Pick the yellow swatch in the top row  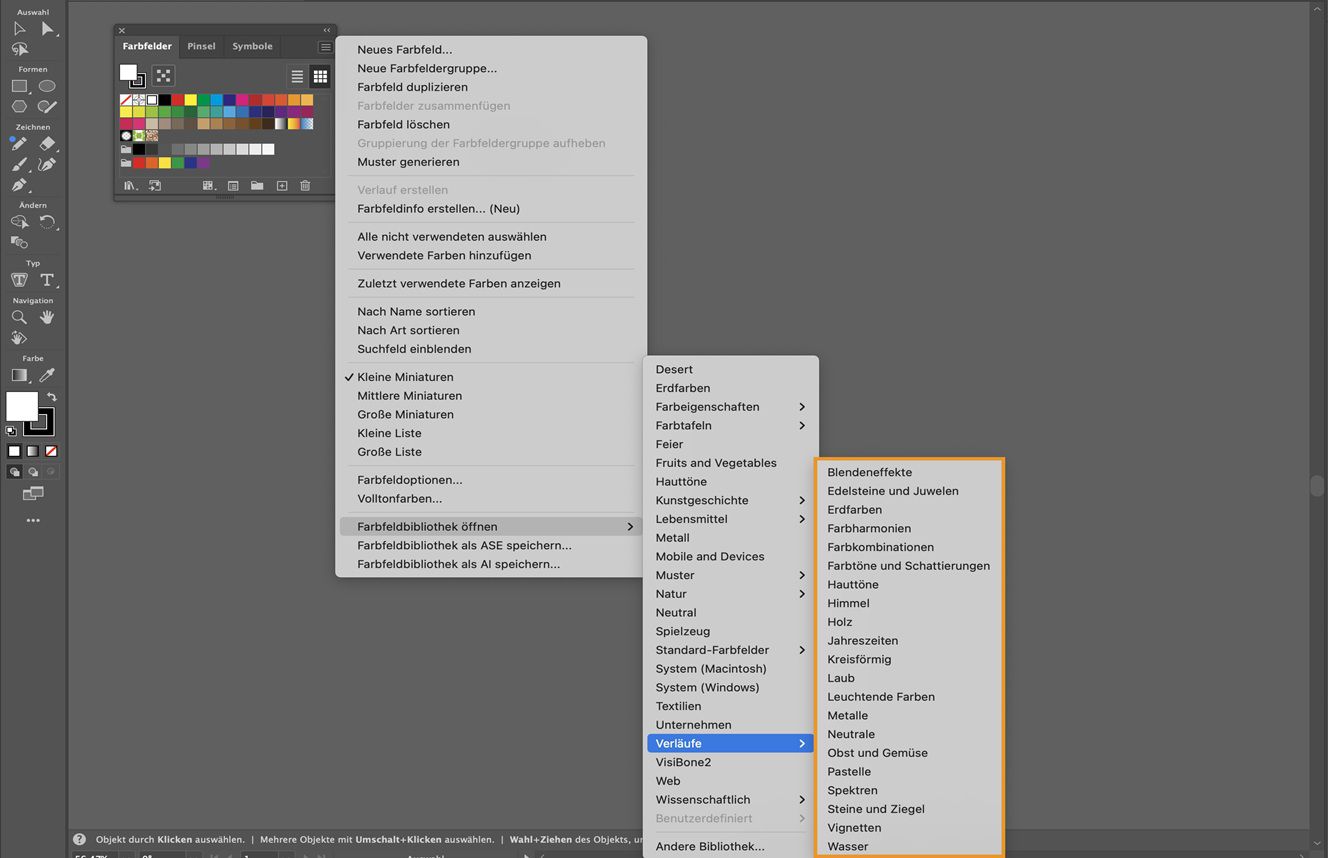tap(190, 100)
